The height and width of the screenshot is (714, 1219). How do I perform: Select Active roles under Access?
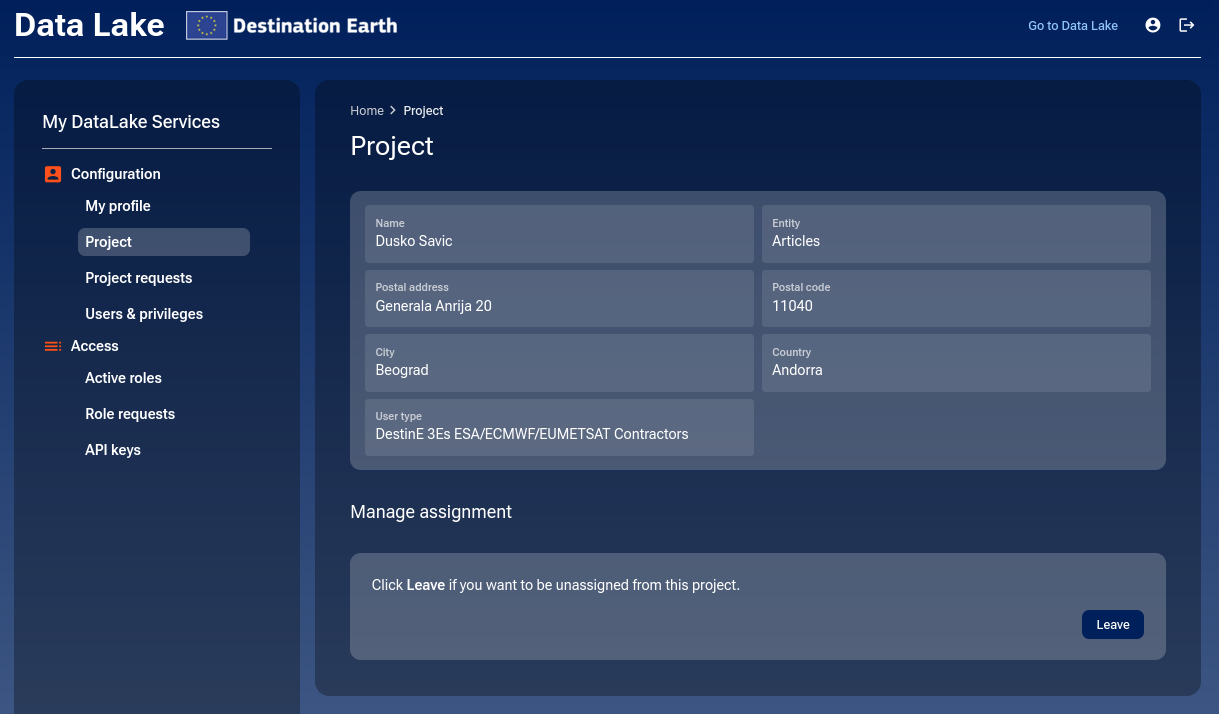pyautogui.click(x=123, y=377)
